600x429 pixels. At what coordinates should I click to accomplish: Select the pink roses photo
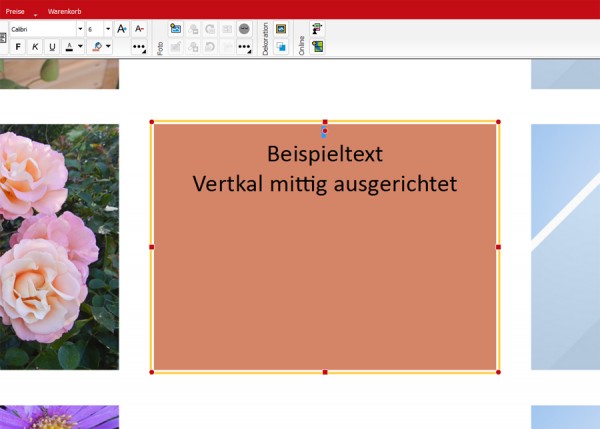(59, 247)
